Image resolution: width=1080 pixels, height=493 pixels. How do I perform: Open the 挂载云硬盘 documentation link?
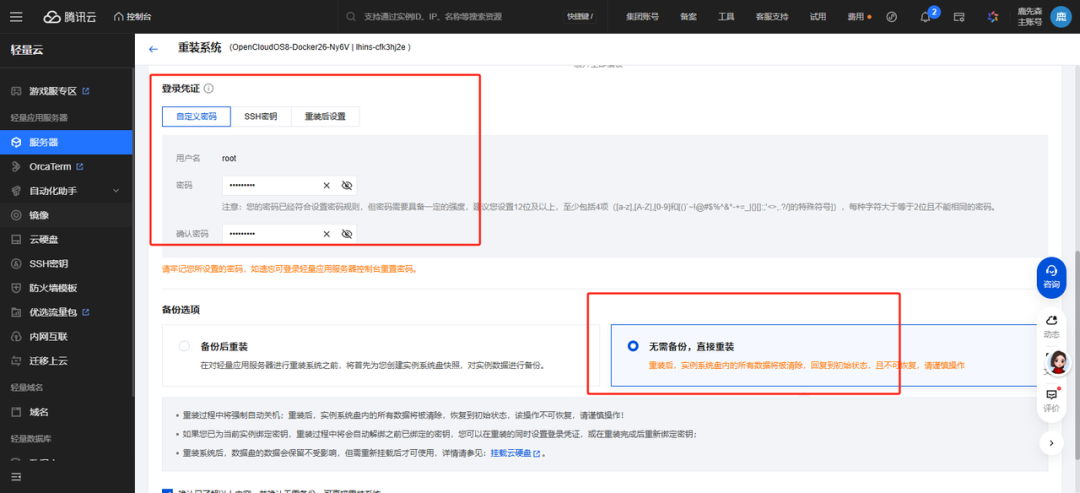pos(515,453)
